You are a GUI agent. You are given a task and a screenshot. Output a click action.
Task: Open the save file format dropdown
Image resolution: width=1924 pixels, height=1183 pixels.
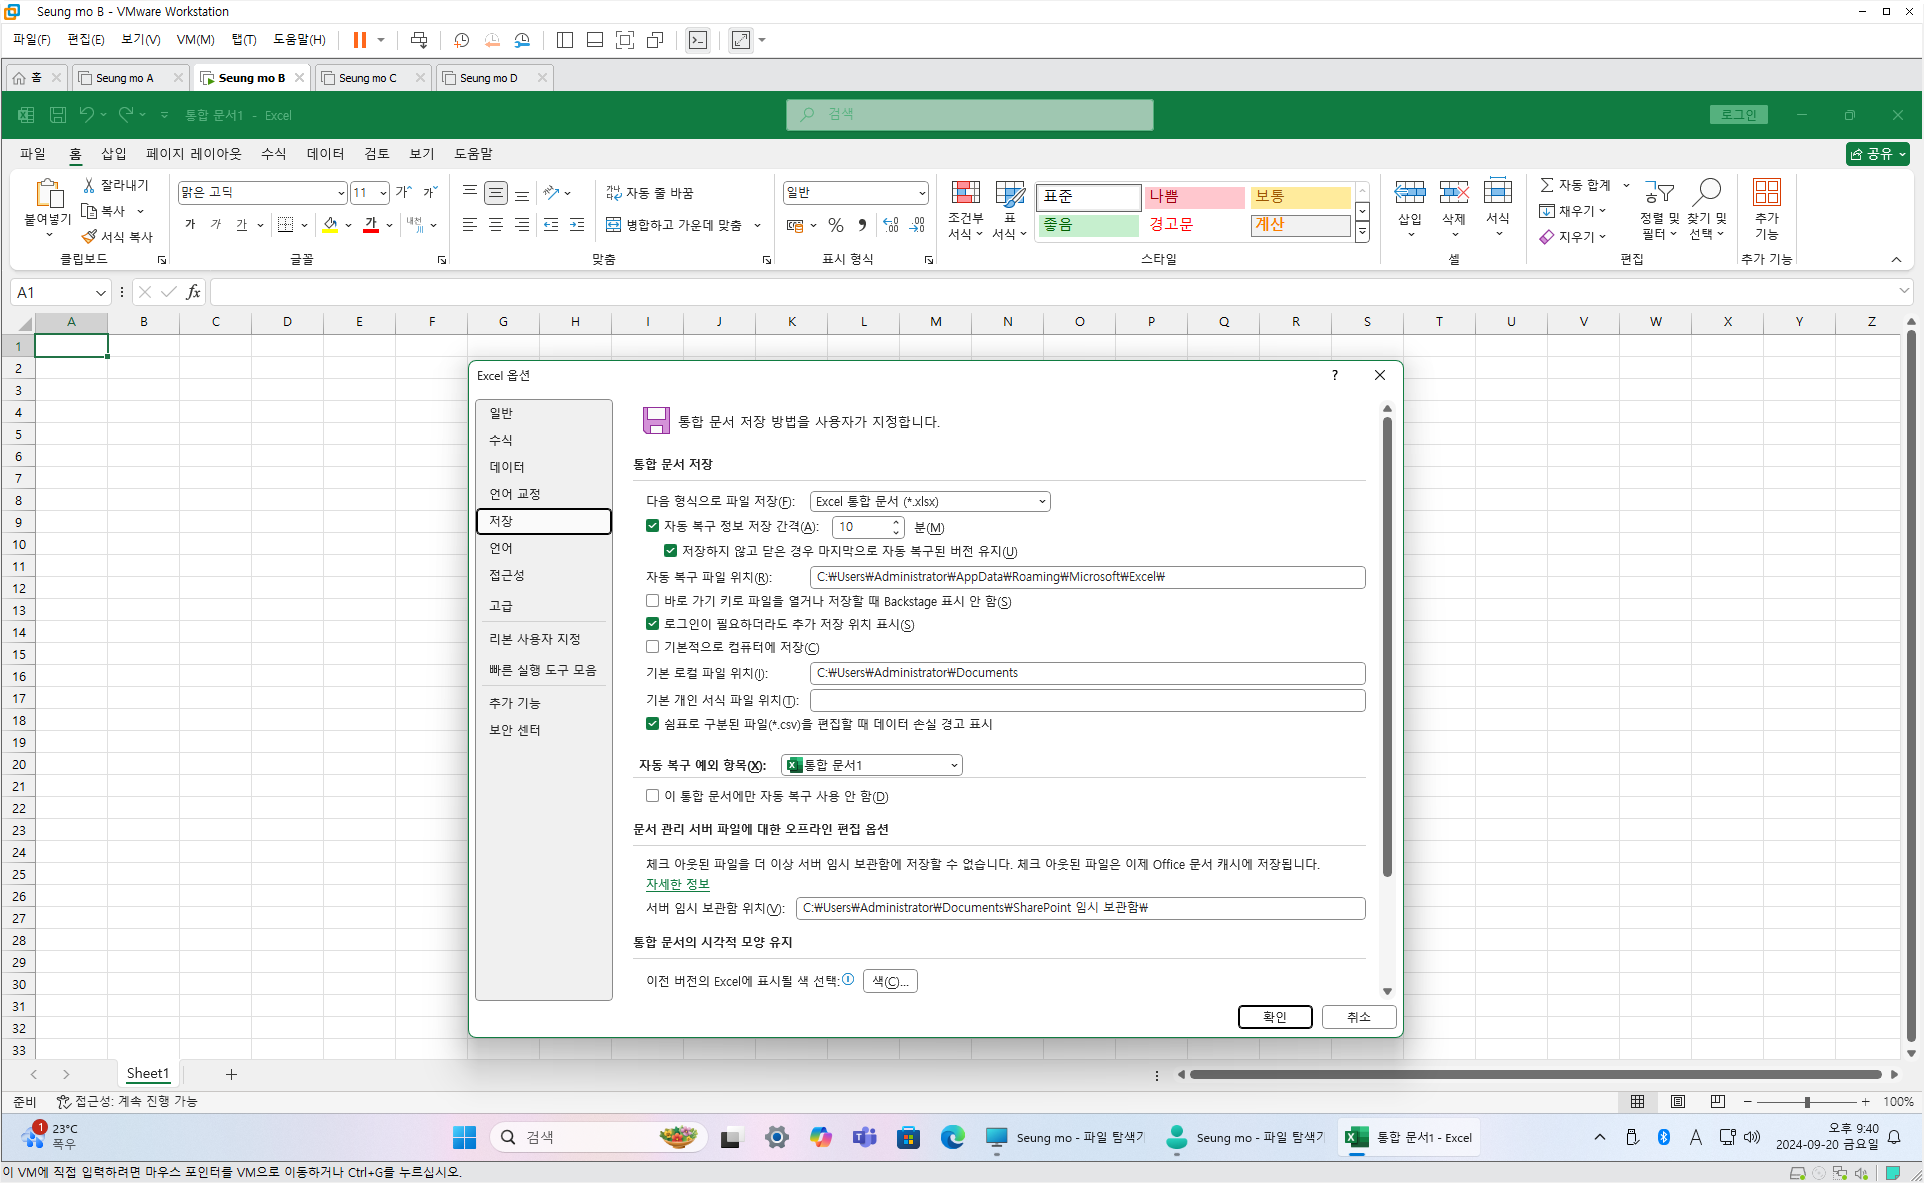pyautogui.click(x=1041, y=501)
